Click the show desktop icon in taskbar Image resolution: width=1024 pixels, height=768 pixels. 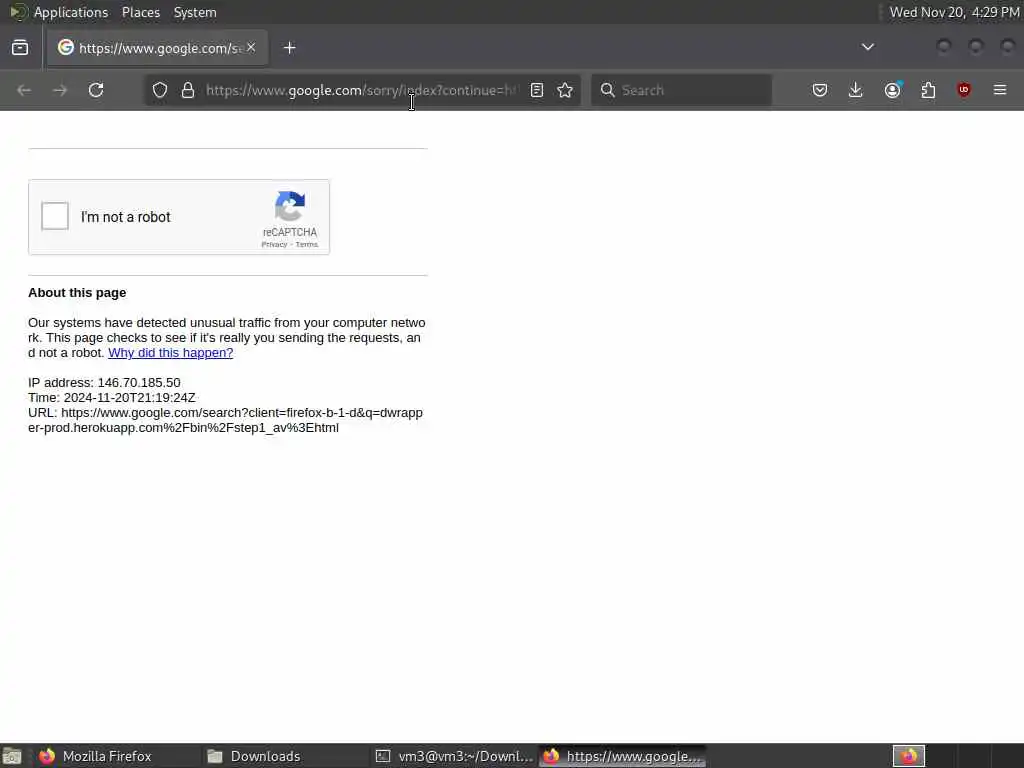click(12, 756)
